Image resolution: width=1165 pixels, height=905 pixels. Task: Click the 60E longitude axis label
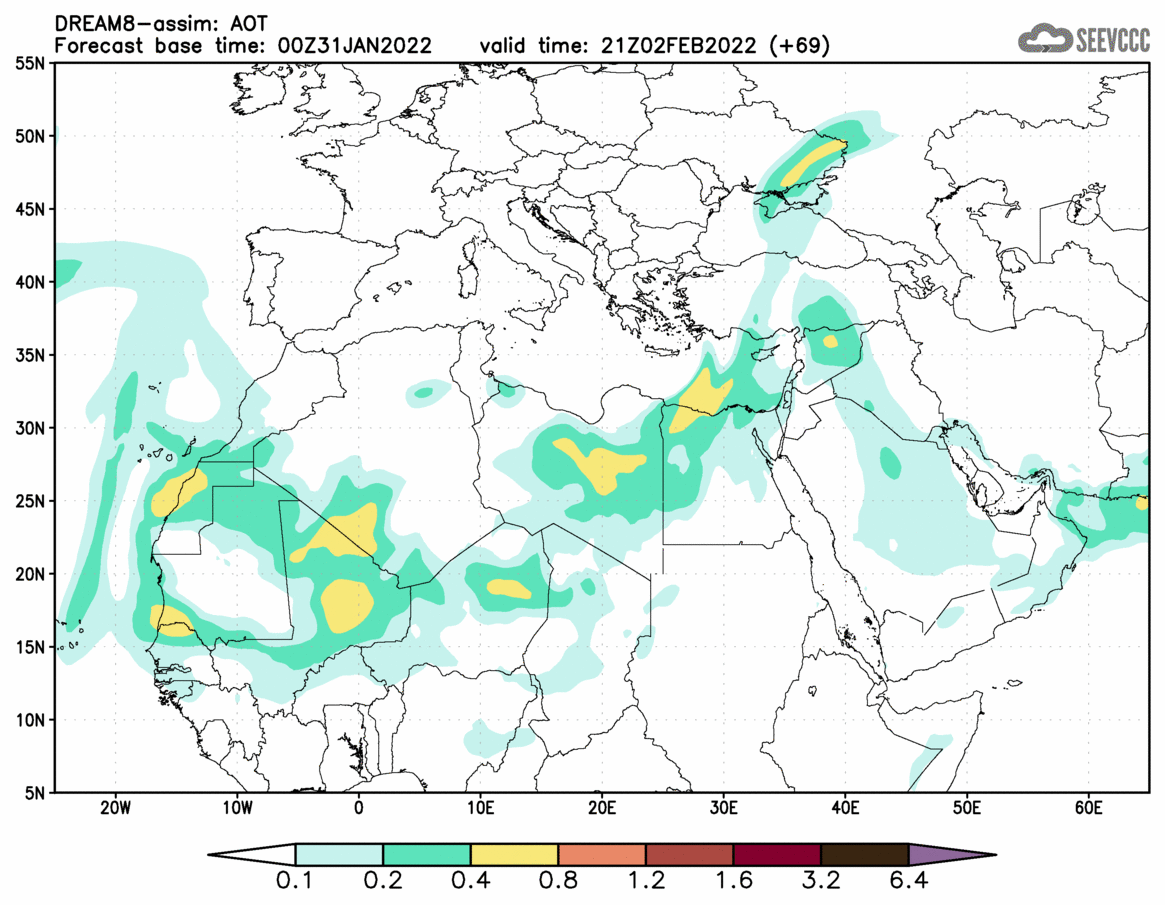(1088, 808)
